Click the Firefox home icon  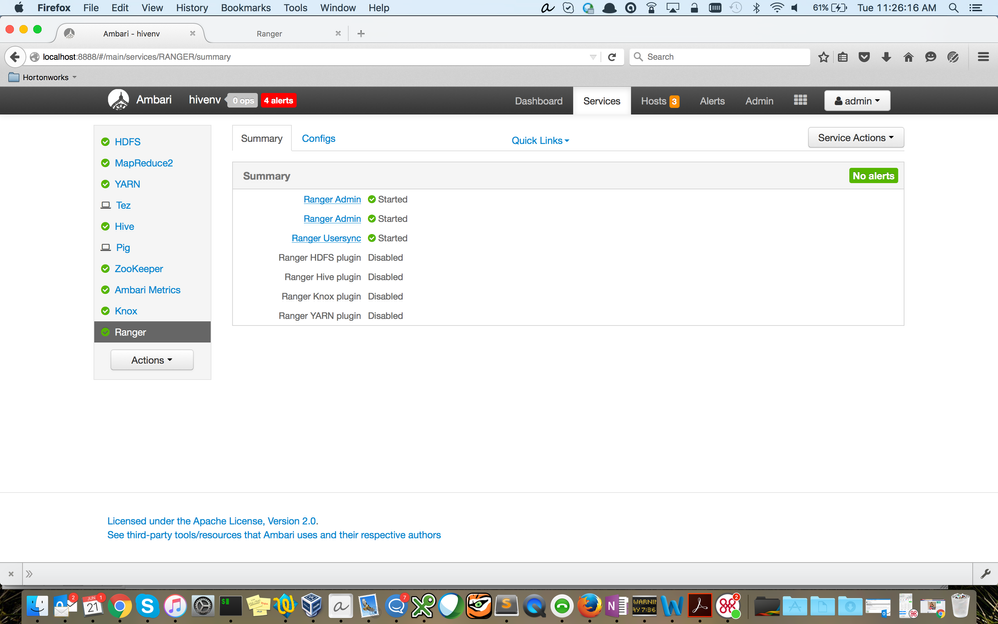[908, 57]
